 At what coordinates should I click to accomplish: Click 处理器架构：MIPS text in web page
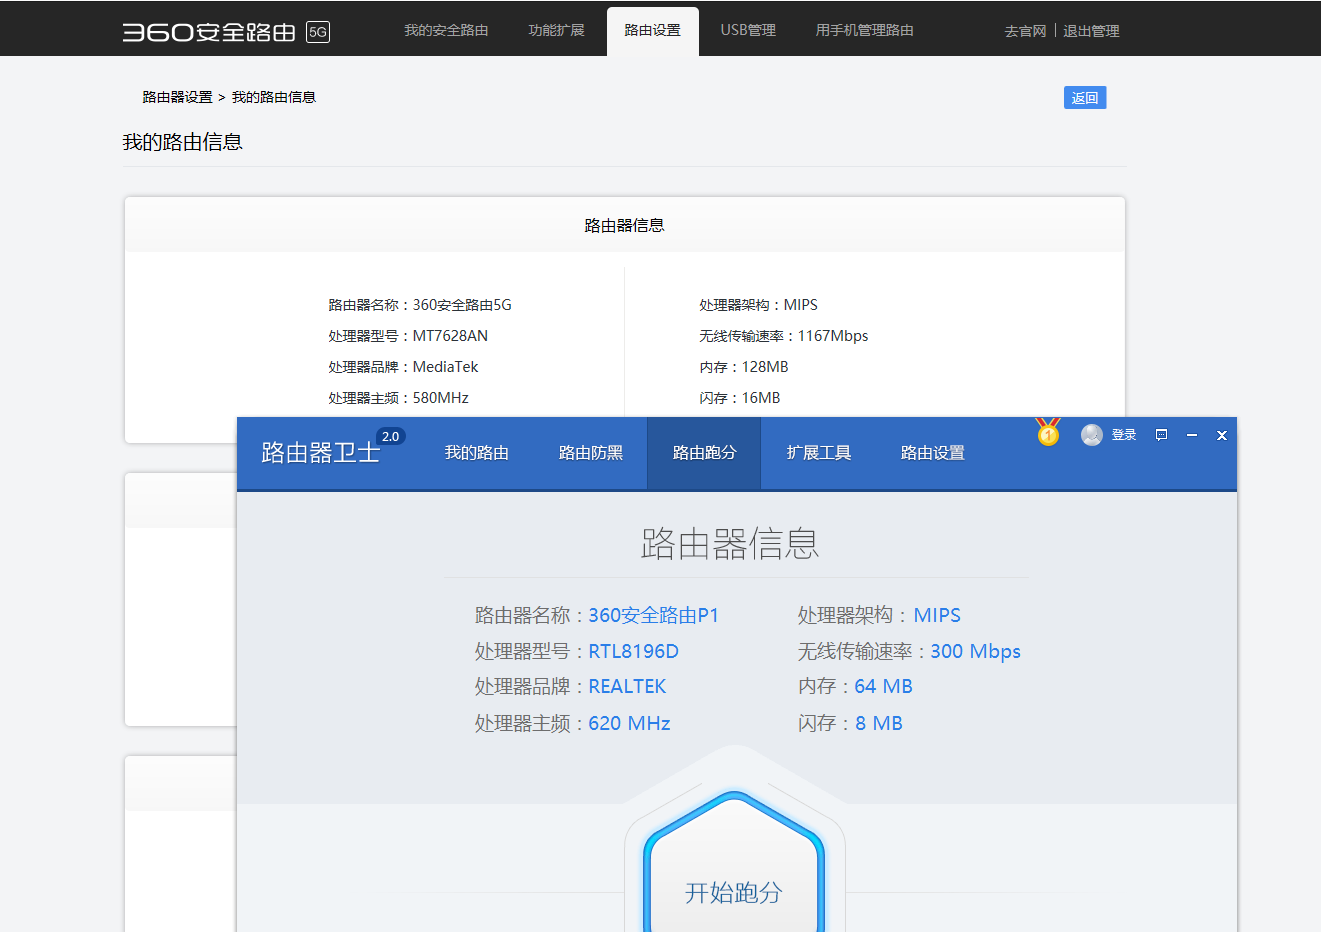click(758, 305)
